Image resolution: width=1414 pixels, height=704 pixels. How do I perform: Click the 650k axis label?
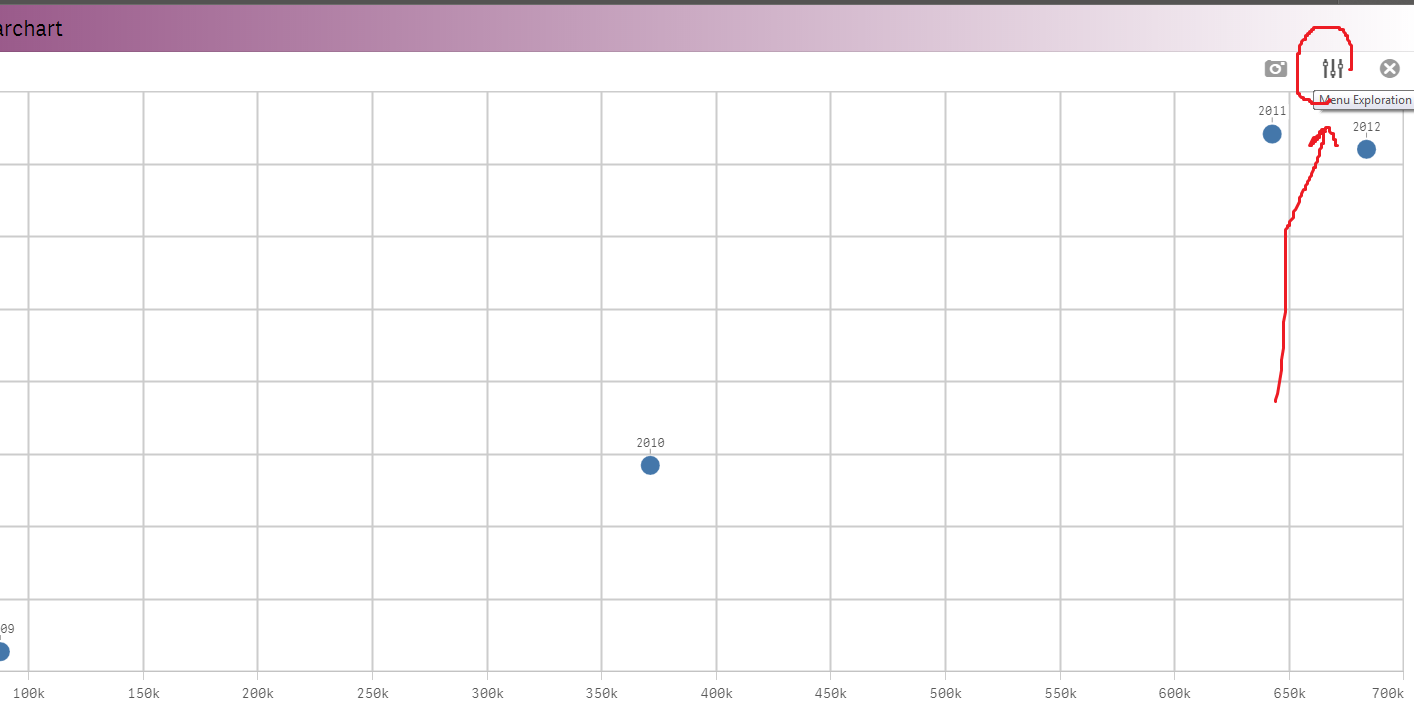click(1289, 692)
